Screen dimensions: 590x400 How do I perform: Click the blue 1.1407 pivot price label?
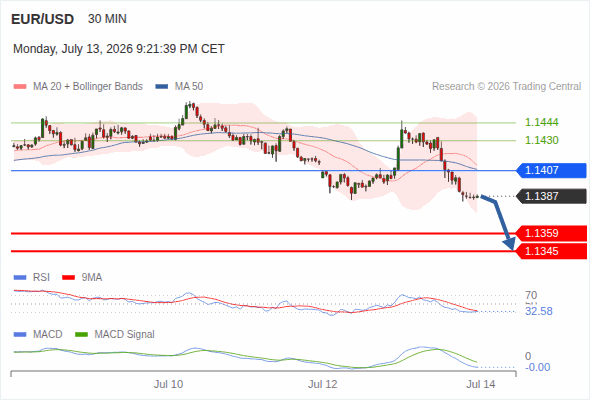[x=551, y=170]
